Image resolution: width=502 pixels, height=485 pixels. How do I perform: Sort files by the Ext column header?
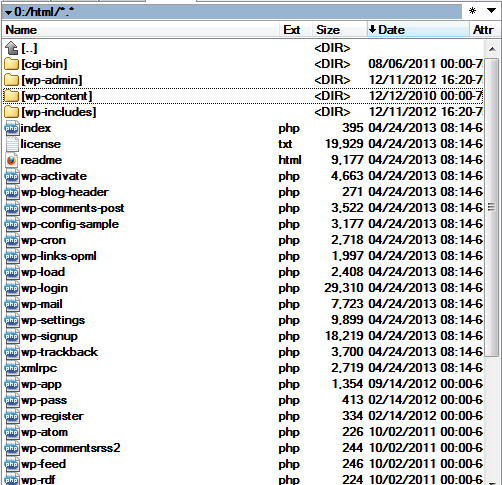point(296,30)
